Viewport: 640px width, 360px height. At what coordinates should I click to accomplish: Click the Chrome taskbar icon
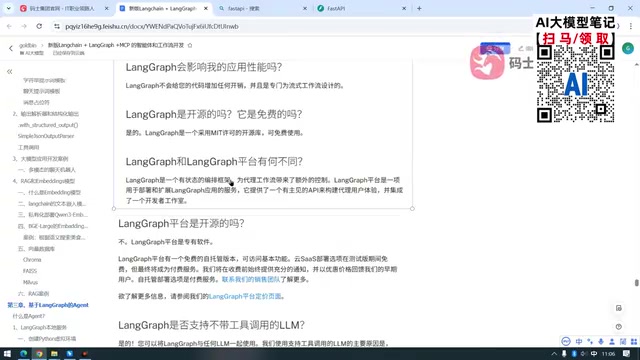pyautogui.click(x=39, y=353)
